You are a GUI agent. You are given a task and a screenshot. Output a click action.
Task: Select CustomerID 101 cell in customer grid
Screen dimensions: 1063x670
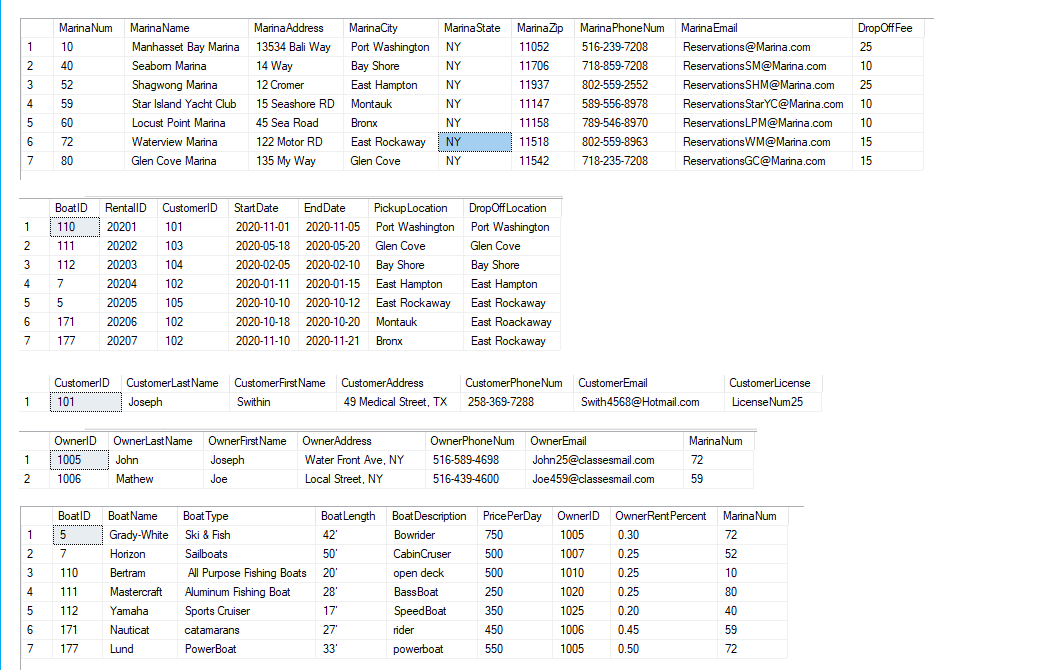[85, 402]
